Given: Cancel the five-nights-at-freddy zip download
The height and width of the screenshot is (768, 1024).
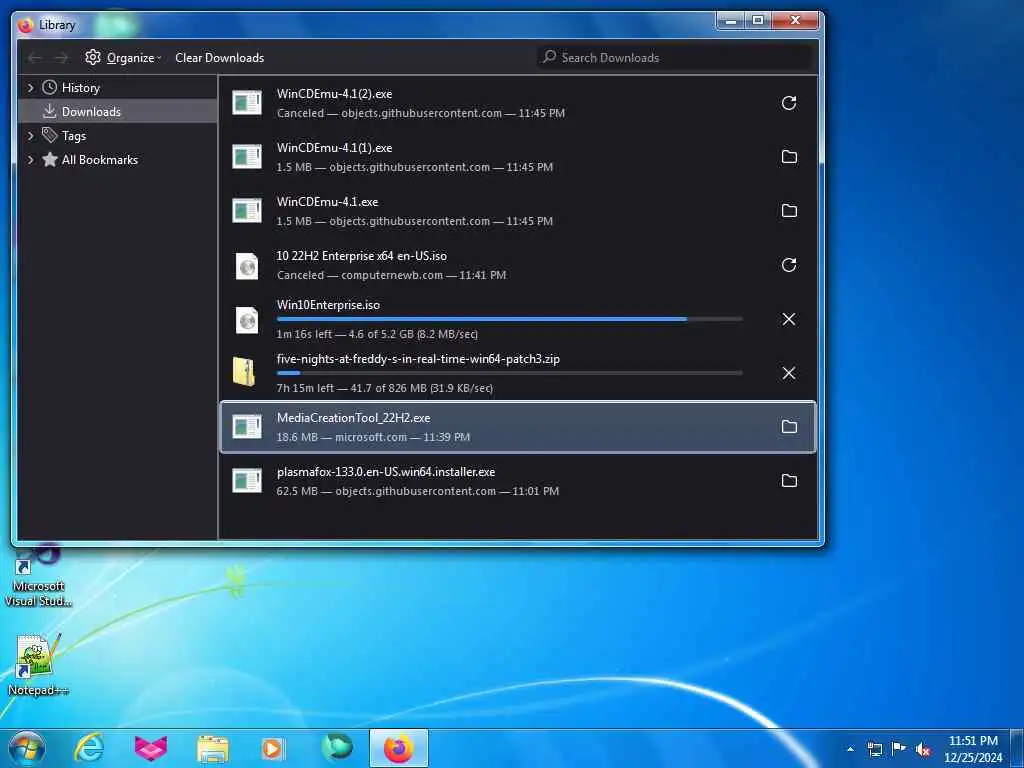Looking at the screenshot, I should pos(789,373).
